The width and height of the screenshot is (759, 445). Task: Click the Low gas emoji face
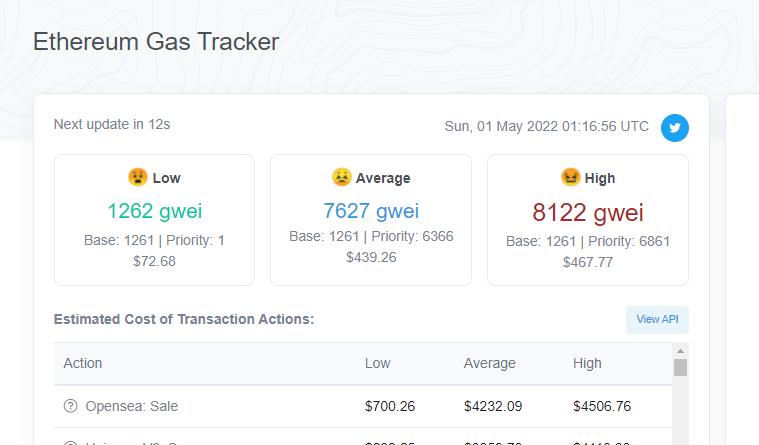[137, 177]
